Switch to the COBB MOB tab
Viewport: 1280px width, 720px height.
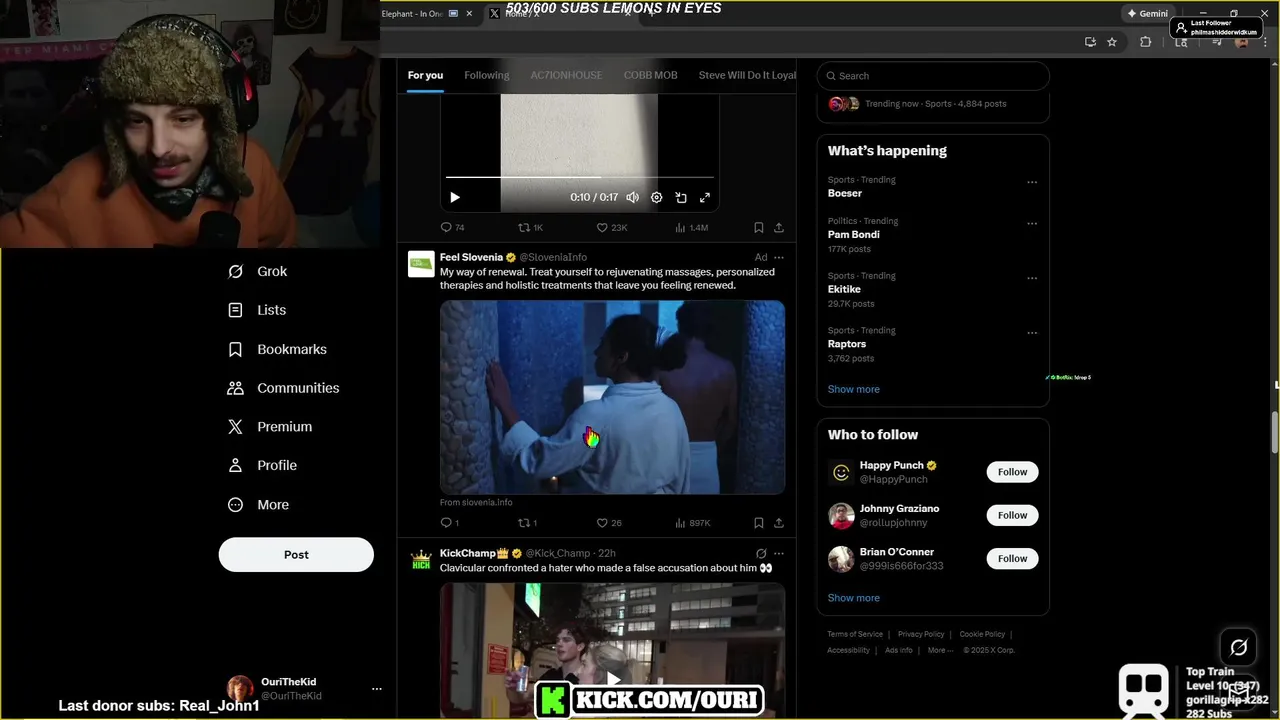pyautogui.click(x=651, y=75)
